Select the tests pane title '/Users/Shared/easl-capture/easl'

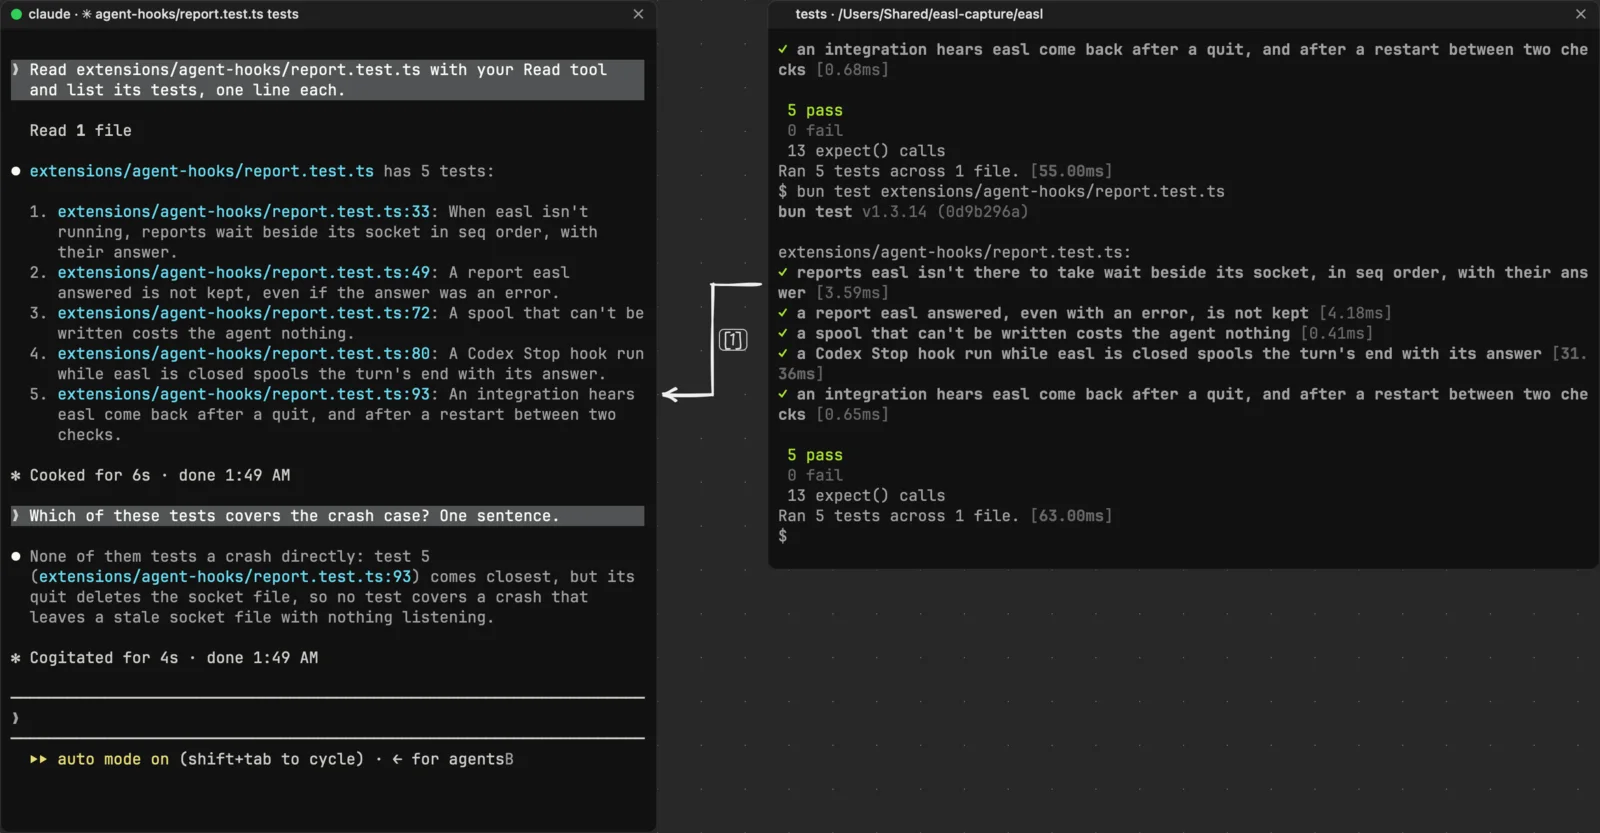tap(941, 14)
